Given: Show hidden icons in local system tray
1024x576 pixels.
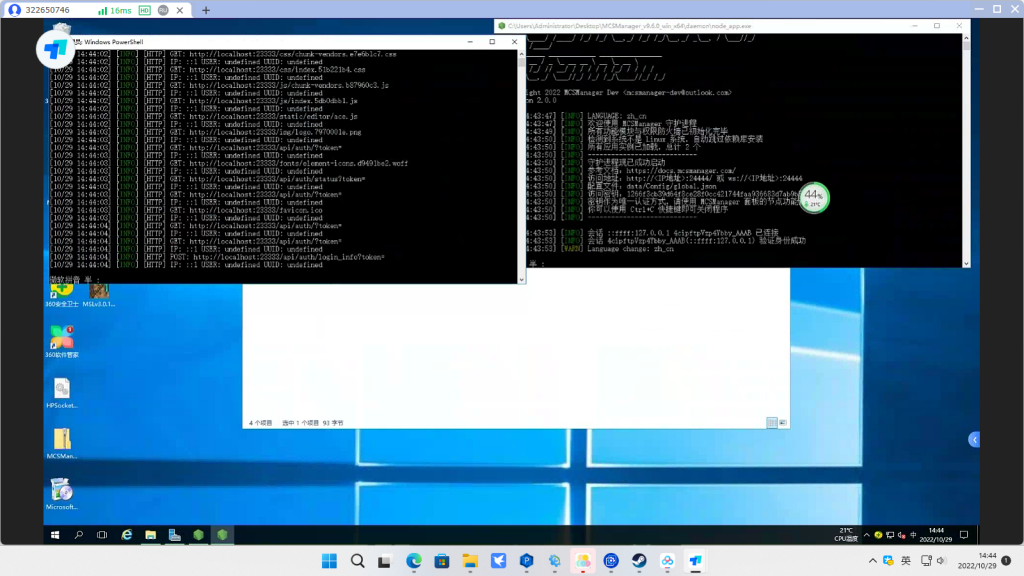Looking at the screenshot, I should (x=872, y=561).
